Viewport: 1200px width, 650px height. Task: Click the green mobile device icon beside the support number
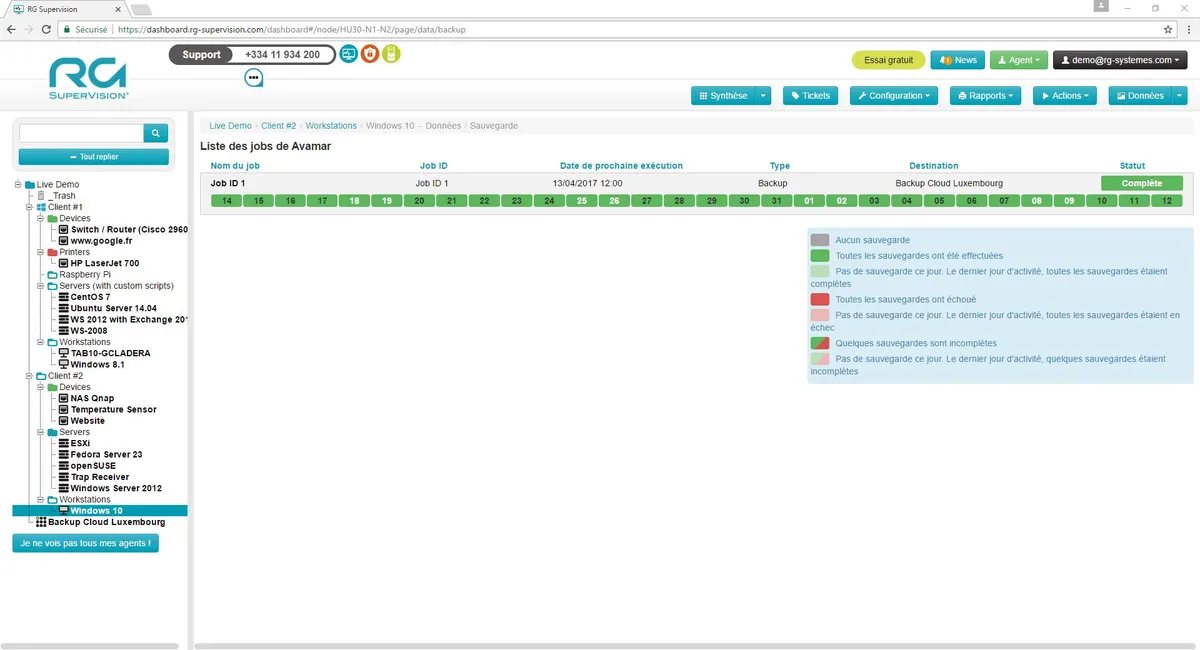[391, 54]
